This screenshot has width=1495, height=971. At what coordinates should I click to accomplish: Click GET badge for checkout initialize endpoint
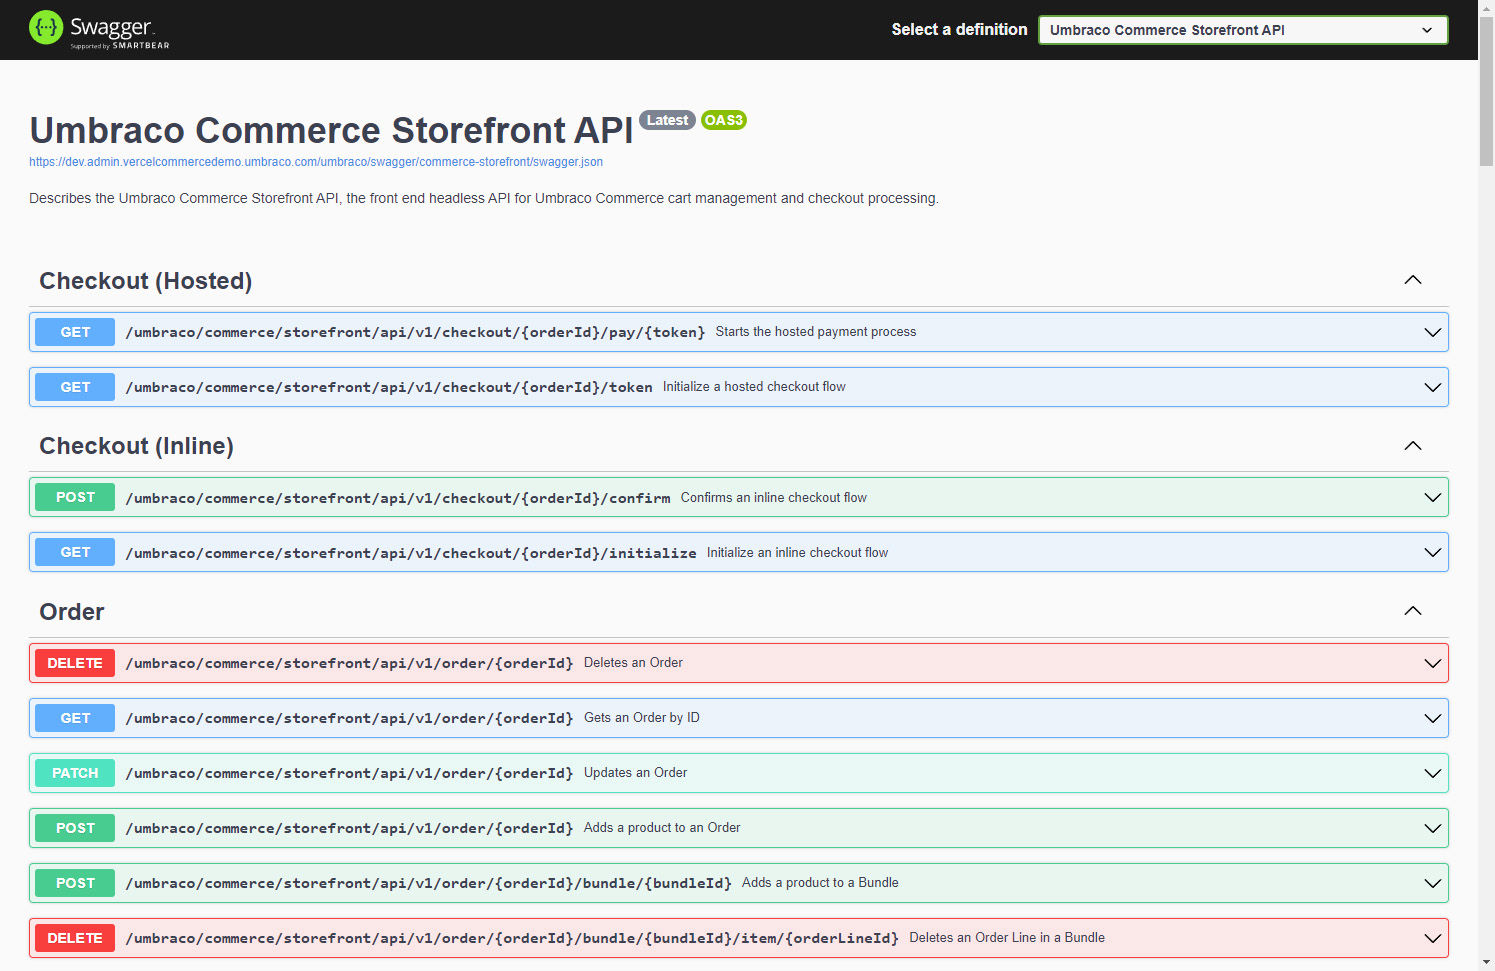(x=75, y=552)
